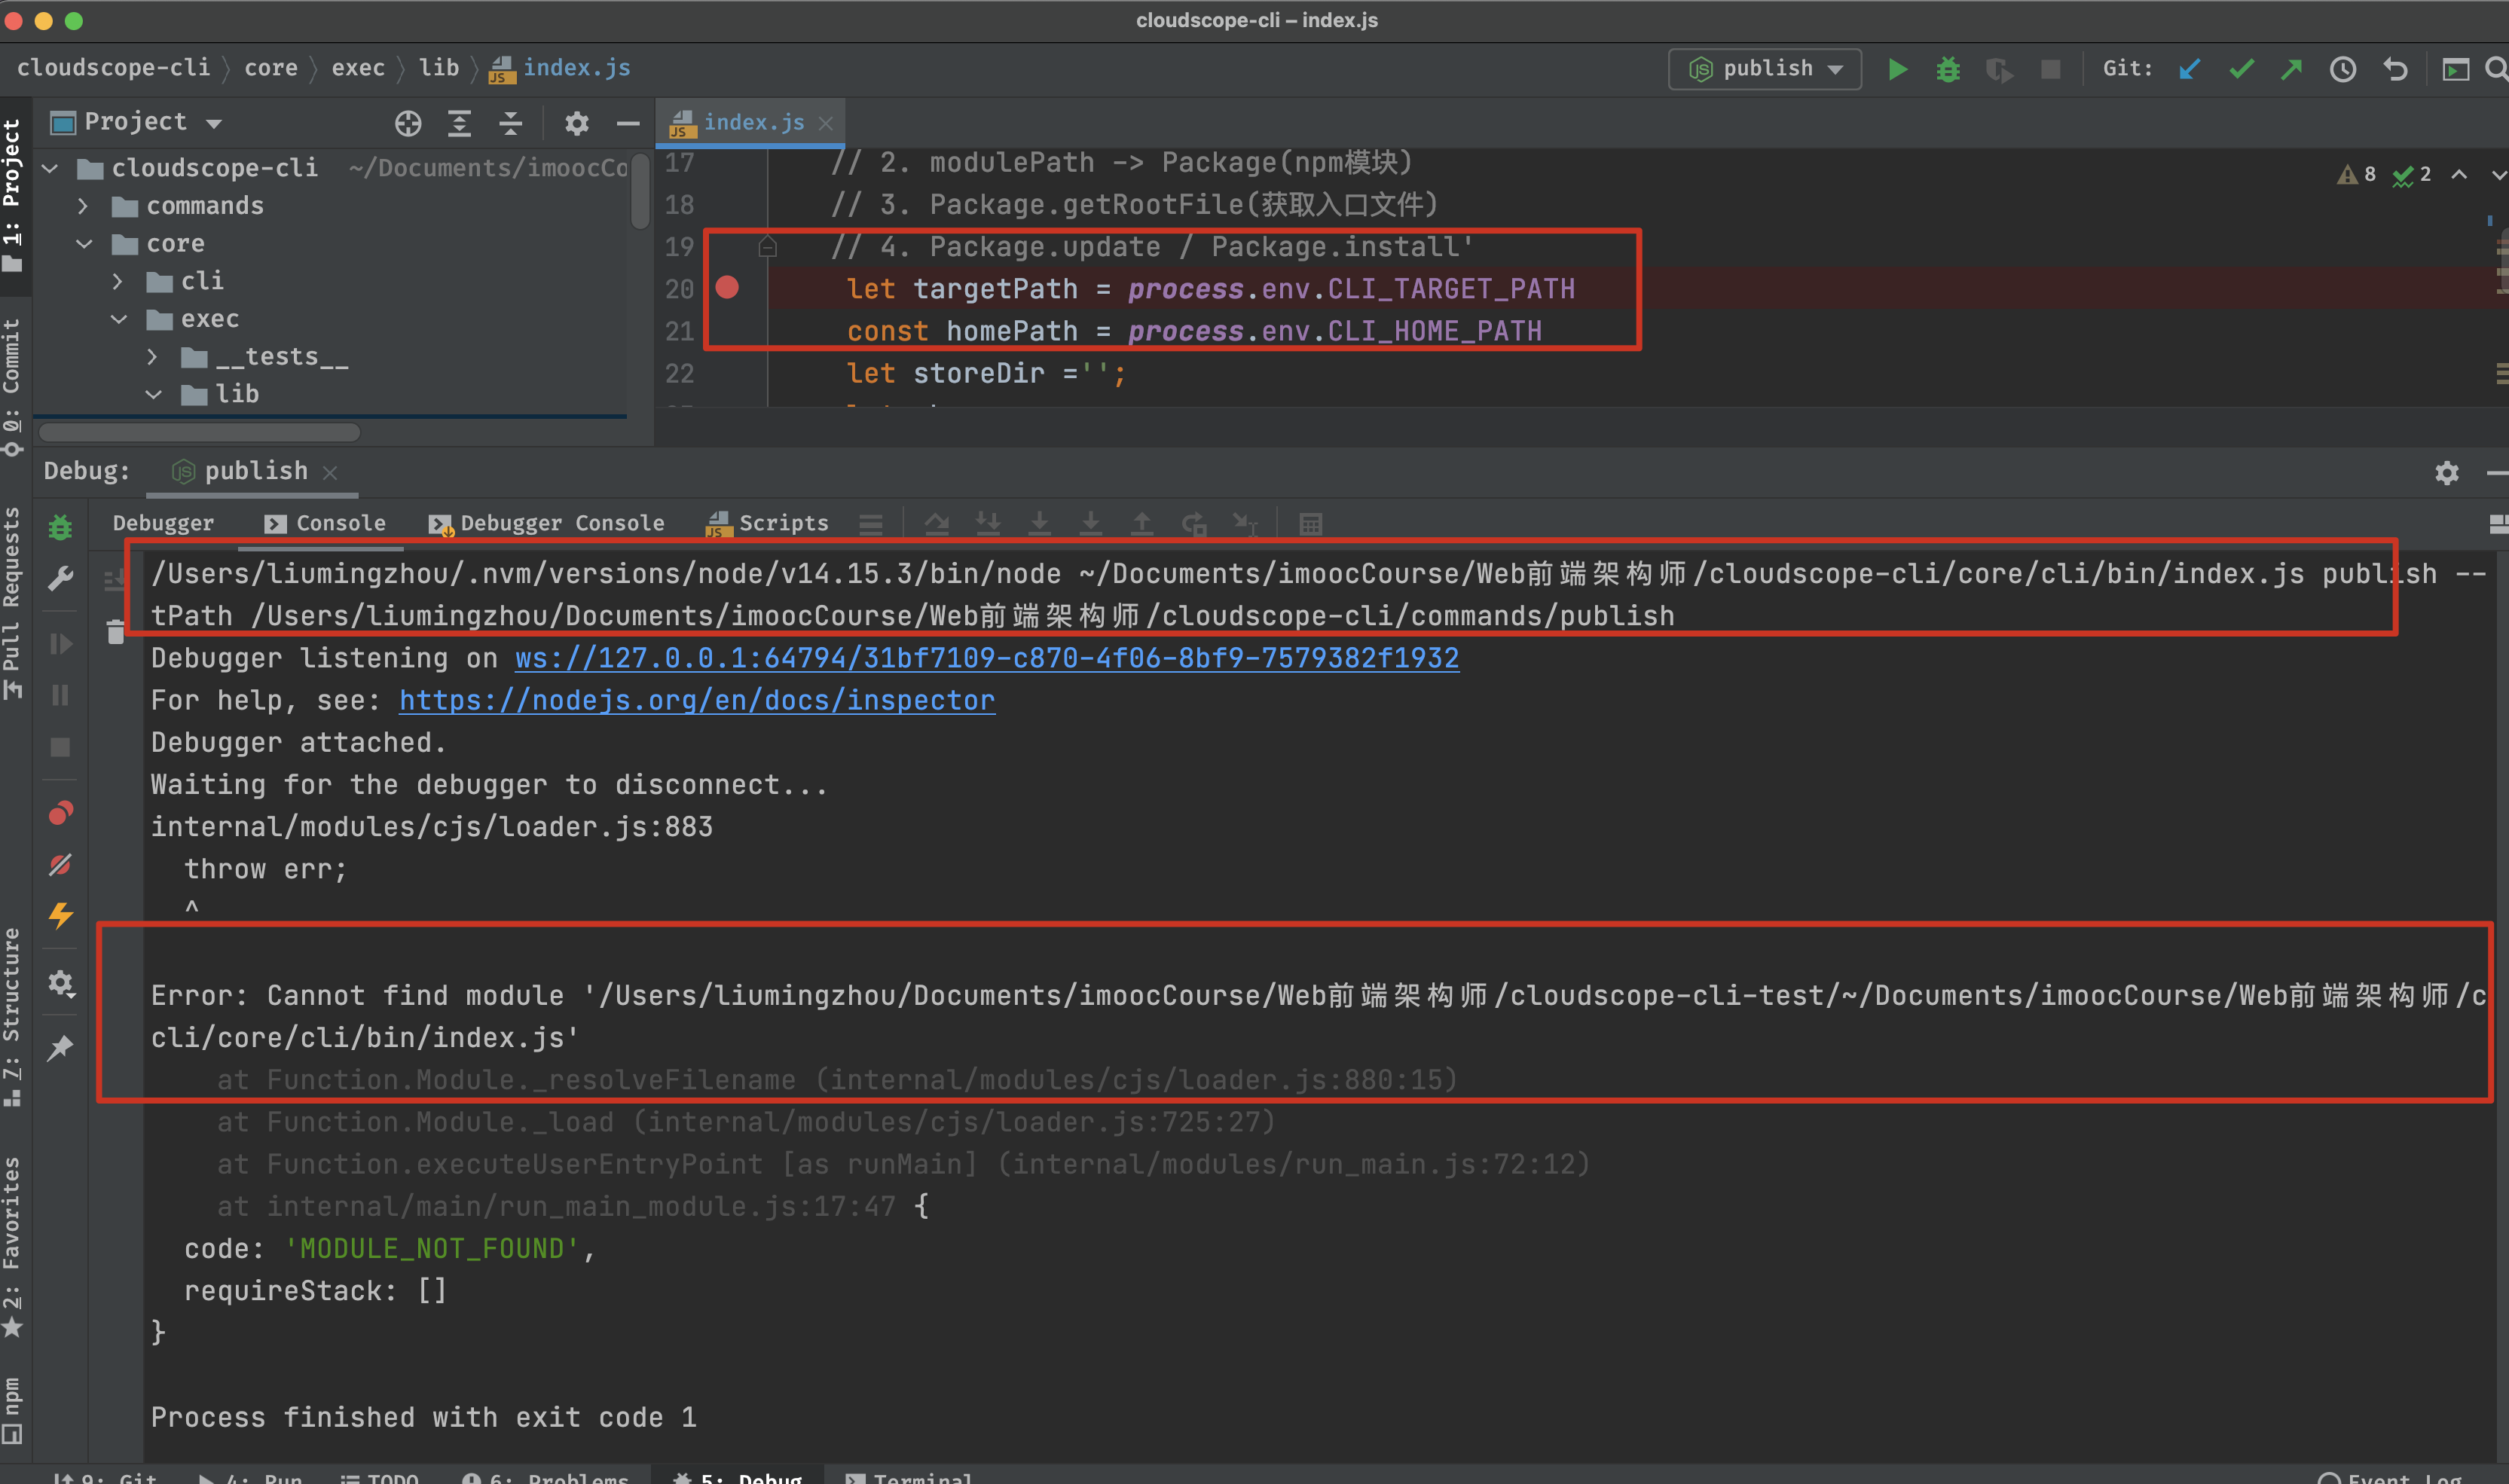The image size is (2509, 1484).
Task: Close the publish debug tab
Action: (x=330, y=472)
